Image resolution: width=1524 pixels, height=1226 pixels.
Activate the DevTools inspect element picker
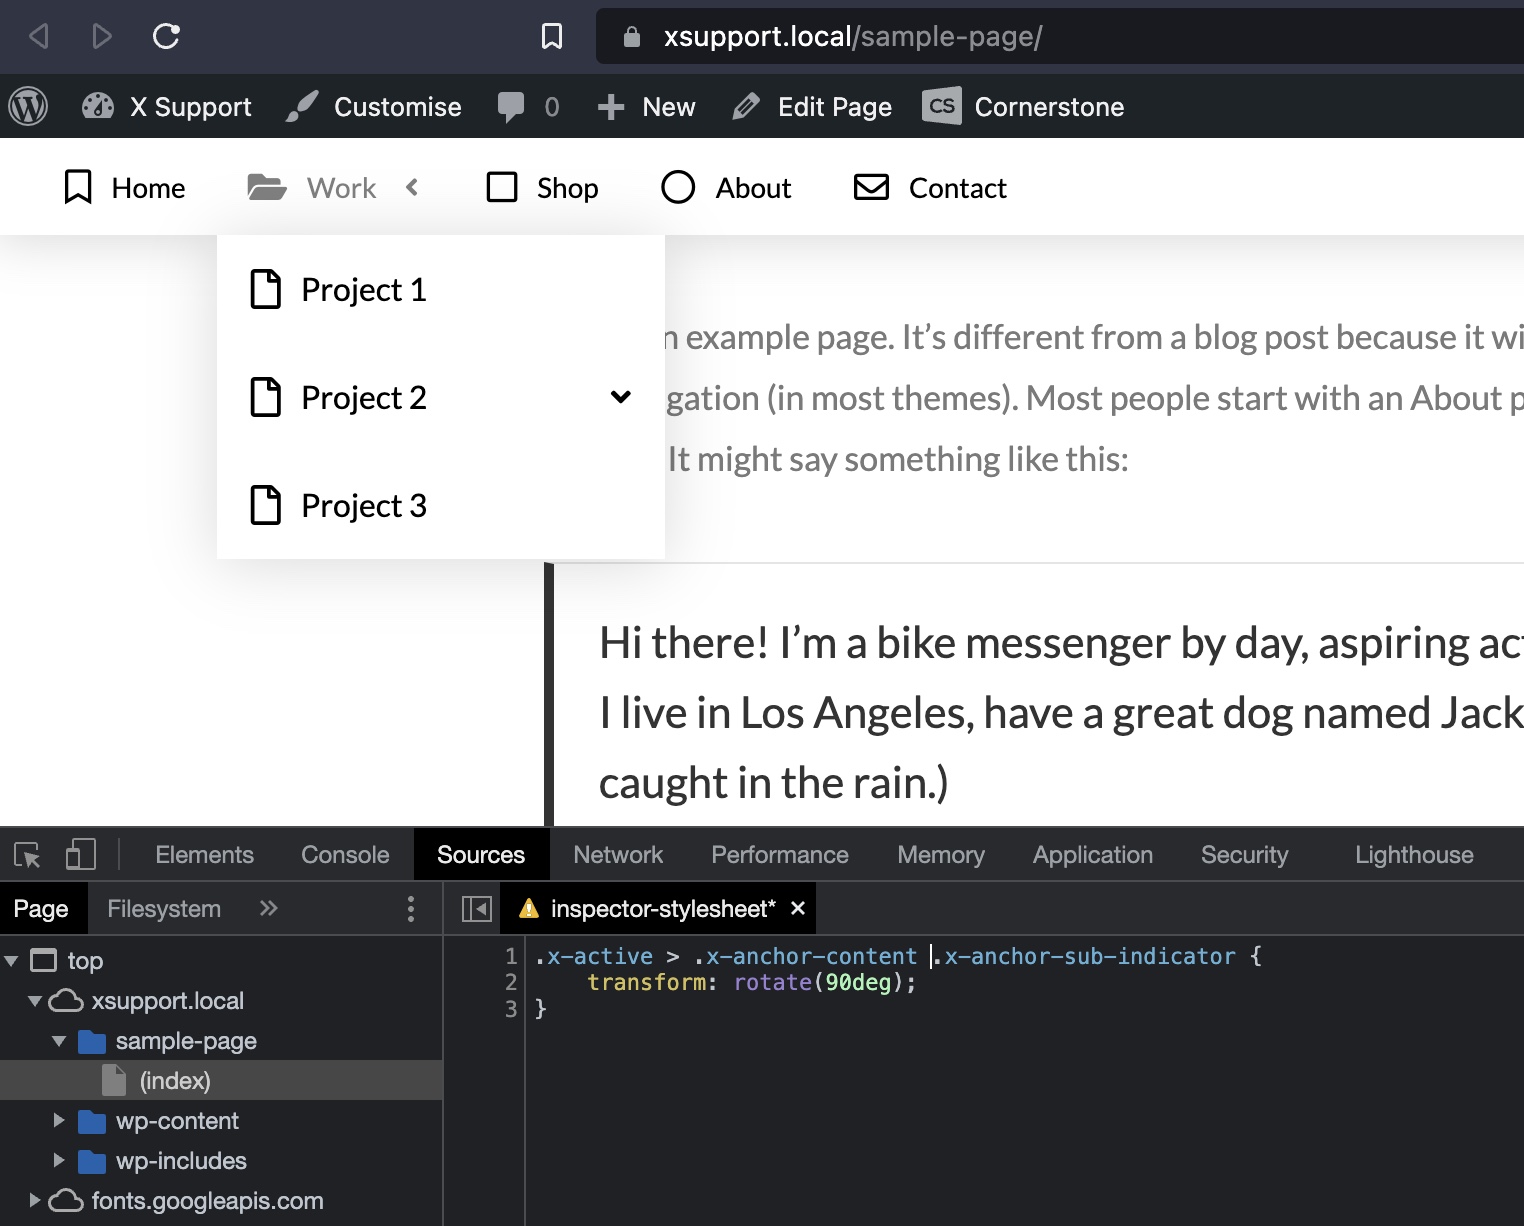(27, 855)
